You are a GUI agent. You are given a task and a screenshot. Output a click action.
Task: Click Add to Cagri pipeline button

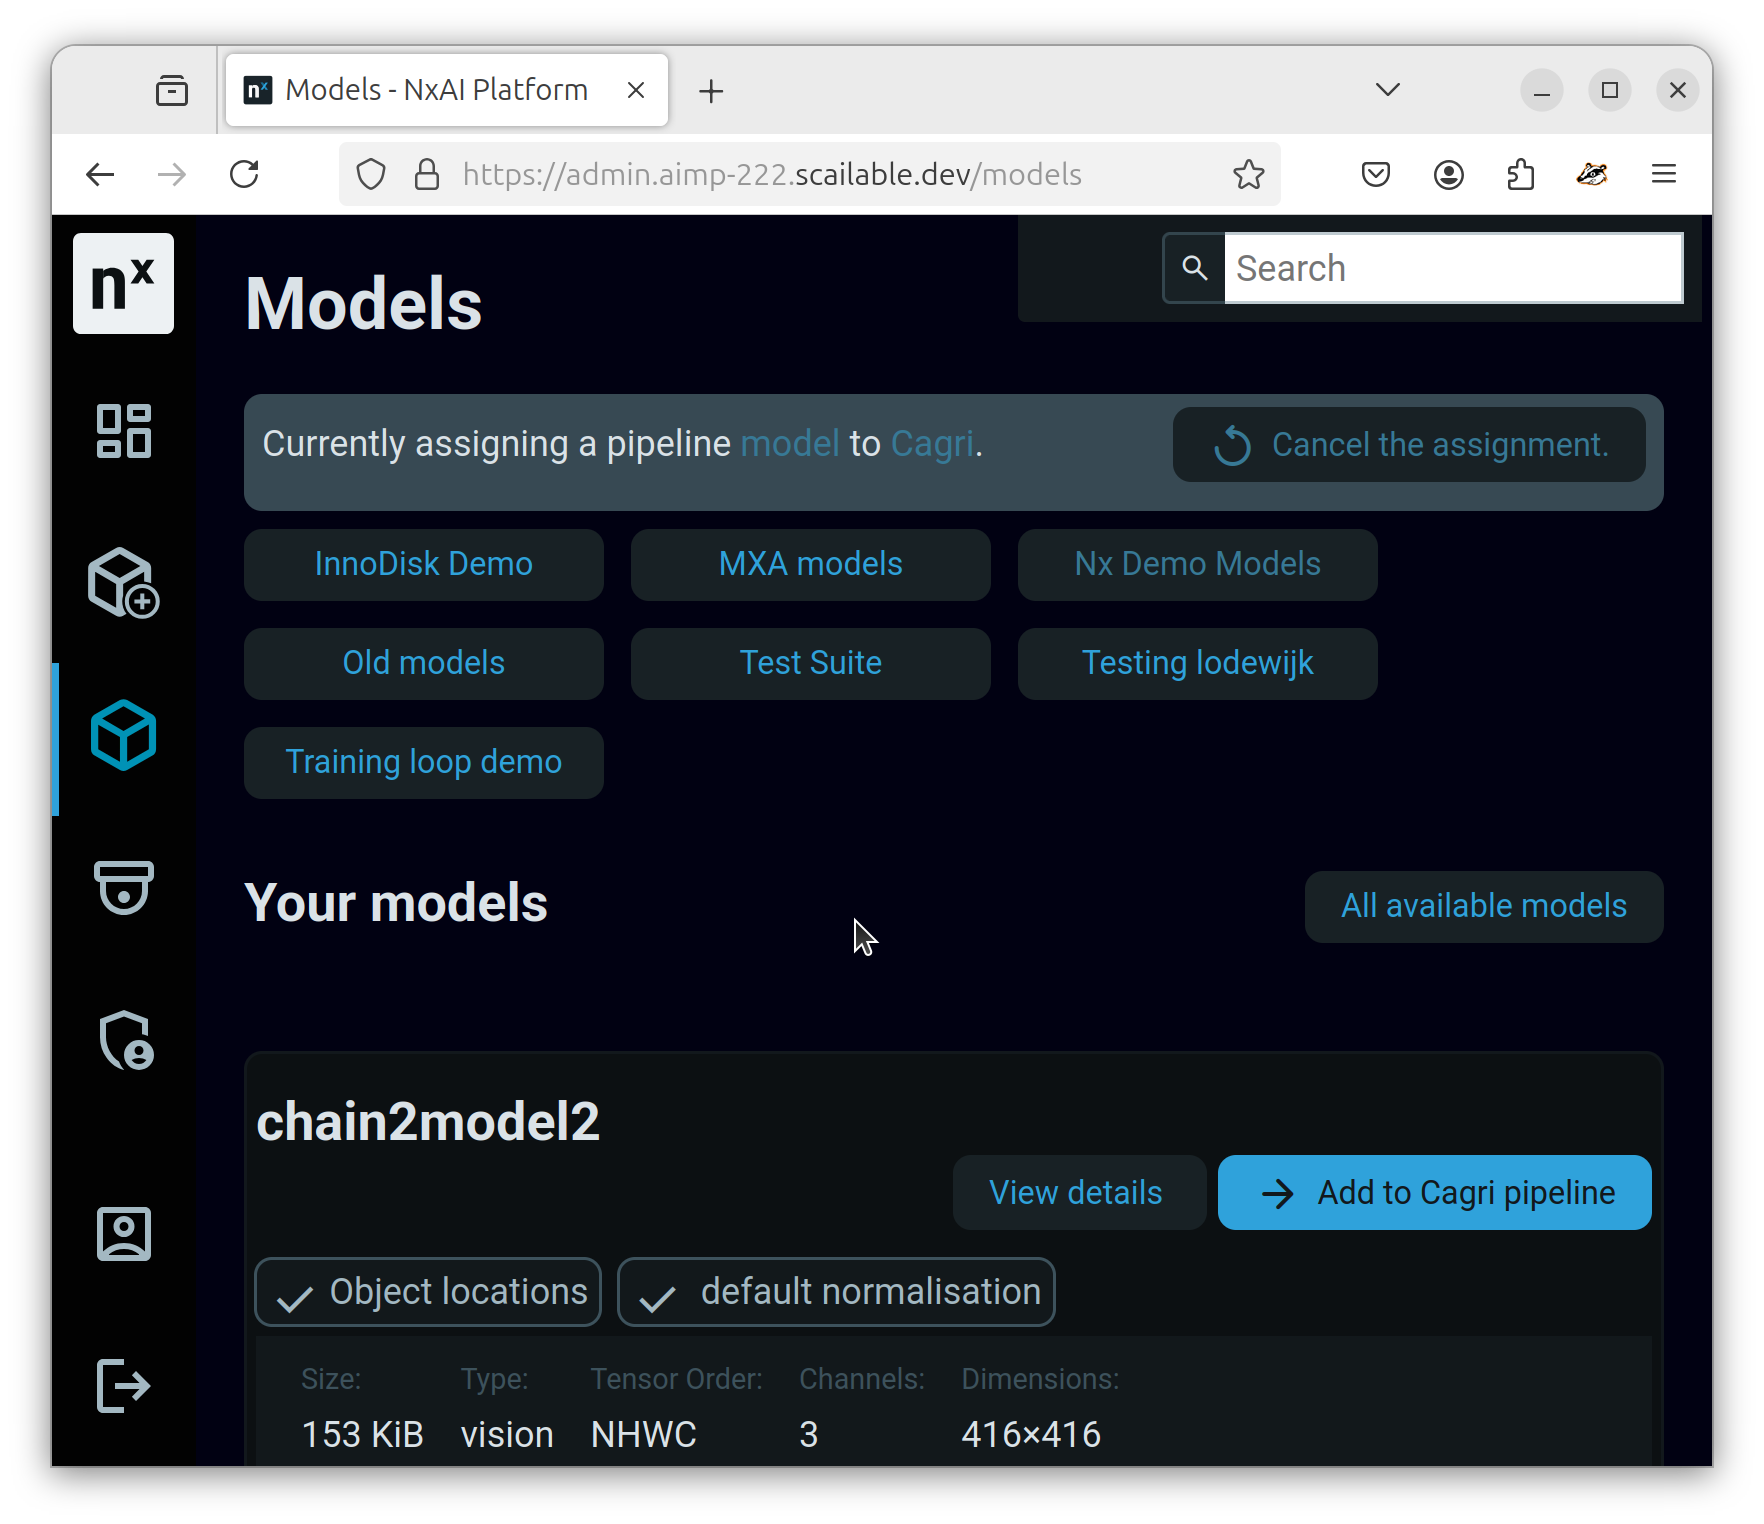point(1435,1193)
